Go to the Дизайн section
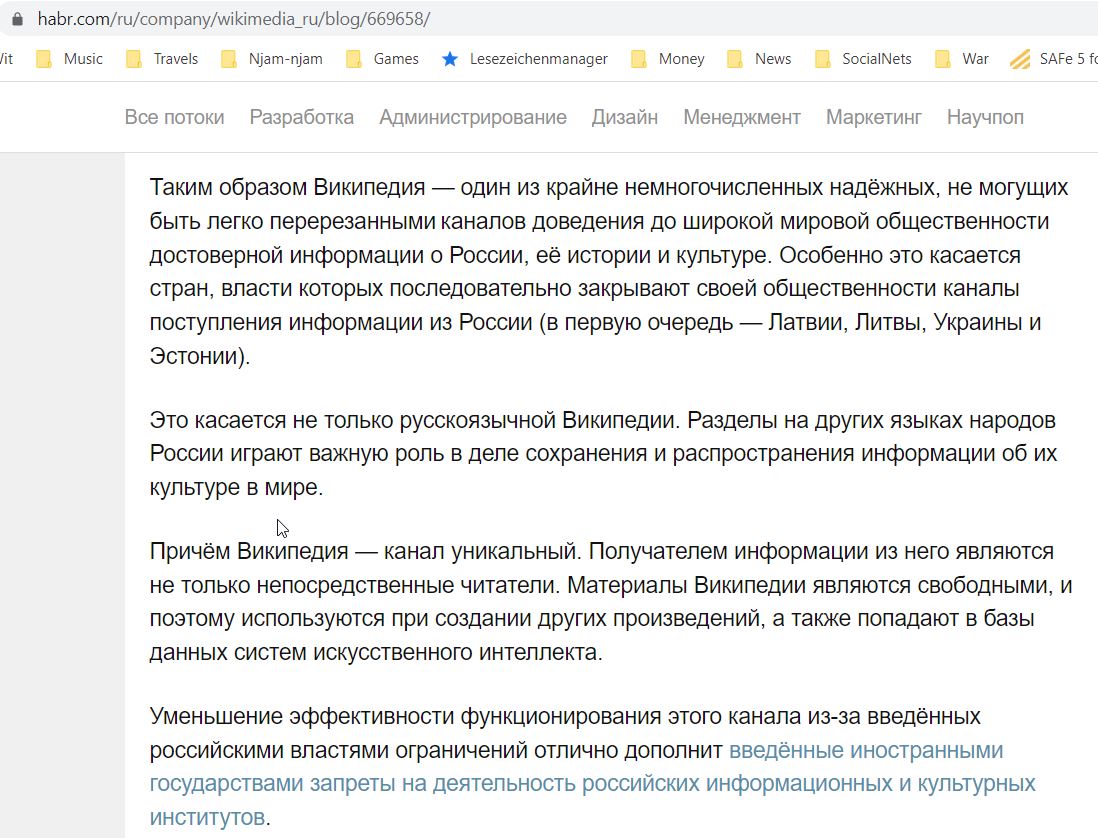This screenshot has width=1098, height=838. click(x=625, y=117)
